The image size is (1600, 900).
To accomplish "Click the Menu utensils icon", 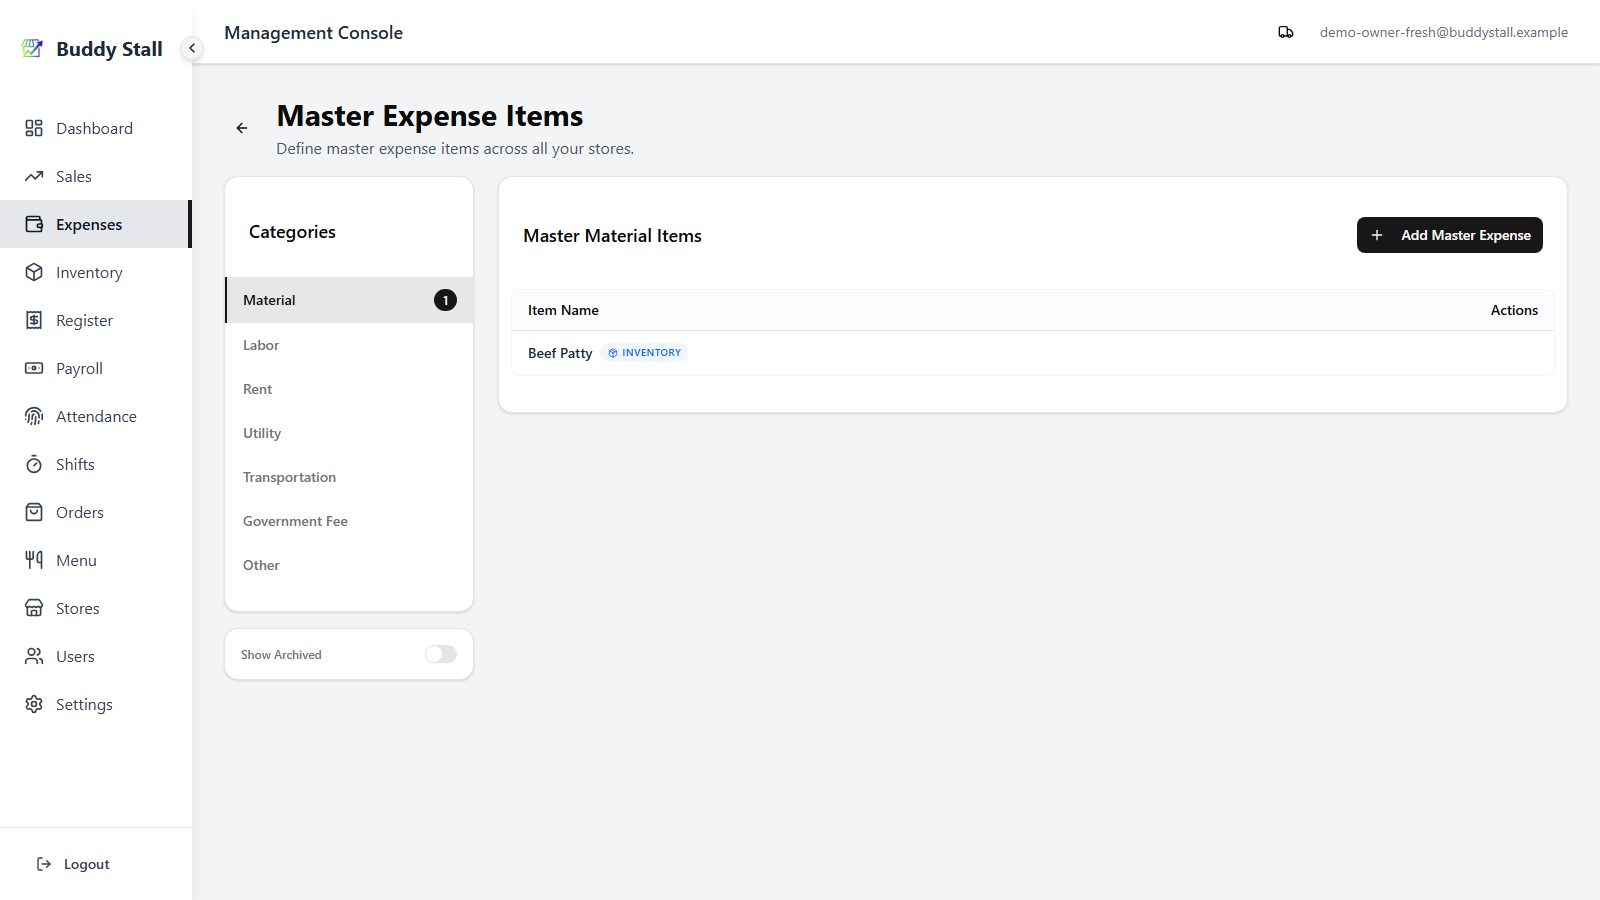I will coord(34,560).
